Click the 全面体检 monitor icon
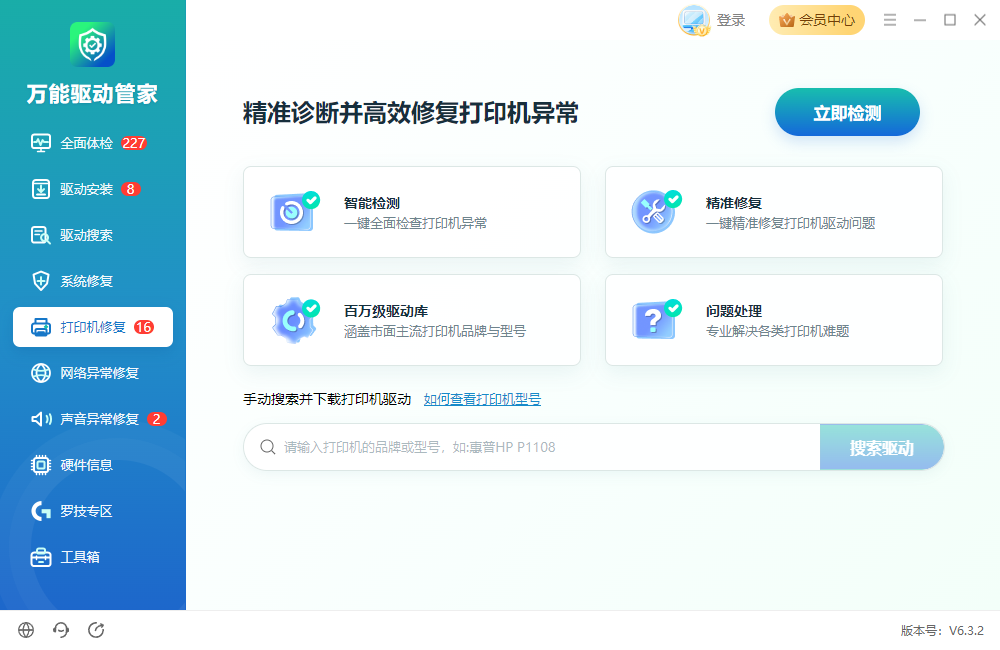The width and height of the screenshot is (1000, 650). click(41, 143)
